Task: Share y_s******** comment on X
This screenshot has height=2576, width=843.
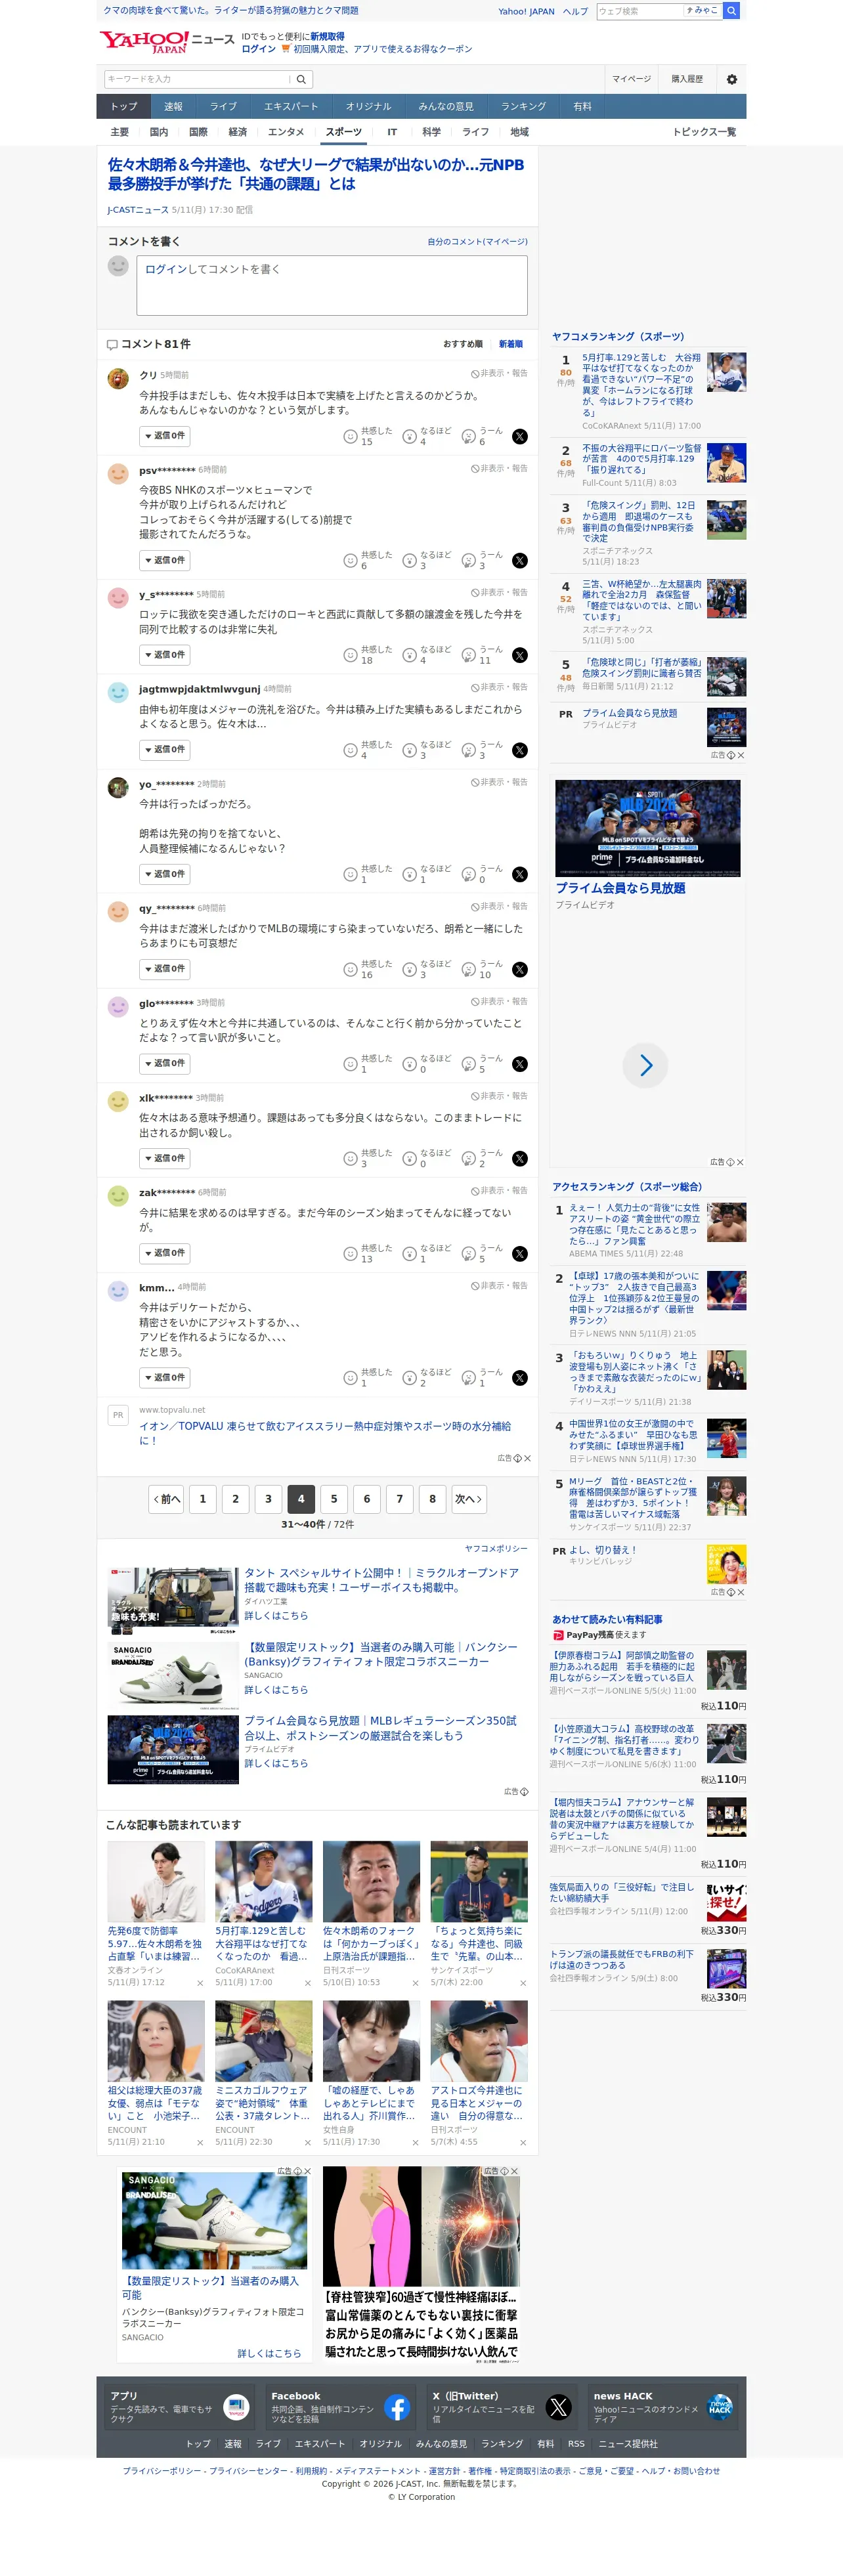Action: tap(520, 656)
